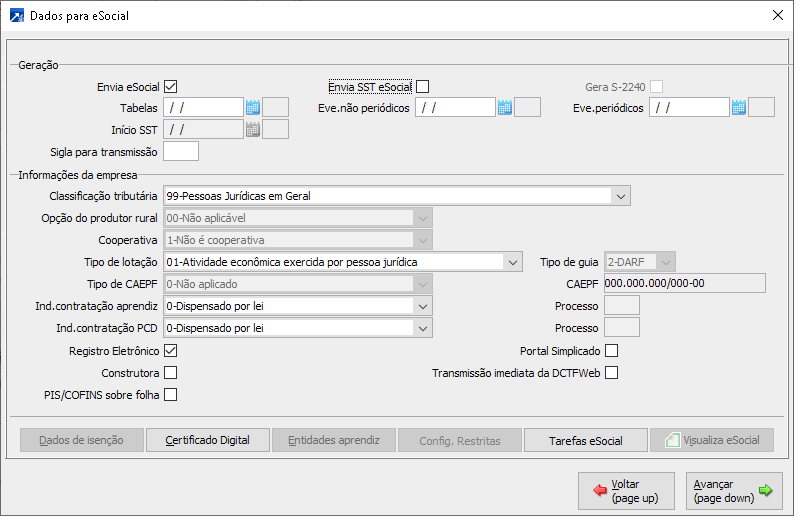808x523 pixels.
Task: Open calendar for Eve.não periódicos date
Action: [x=504, y=108]
